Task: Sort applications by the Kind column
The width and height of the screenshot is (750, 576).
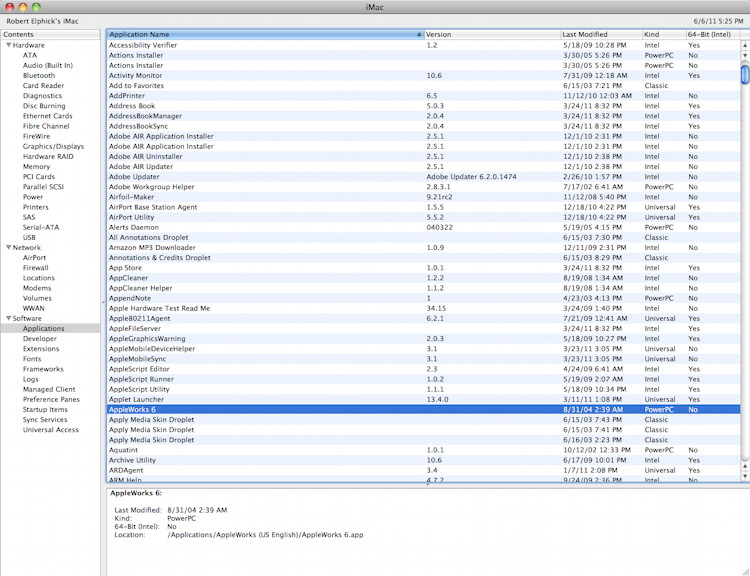Action: click(662, 34)
